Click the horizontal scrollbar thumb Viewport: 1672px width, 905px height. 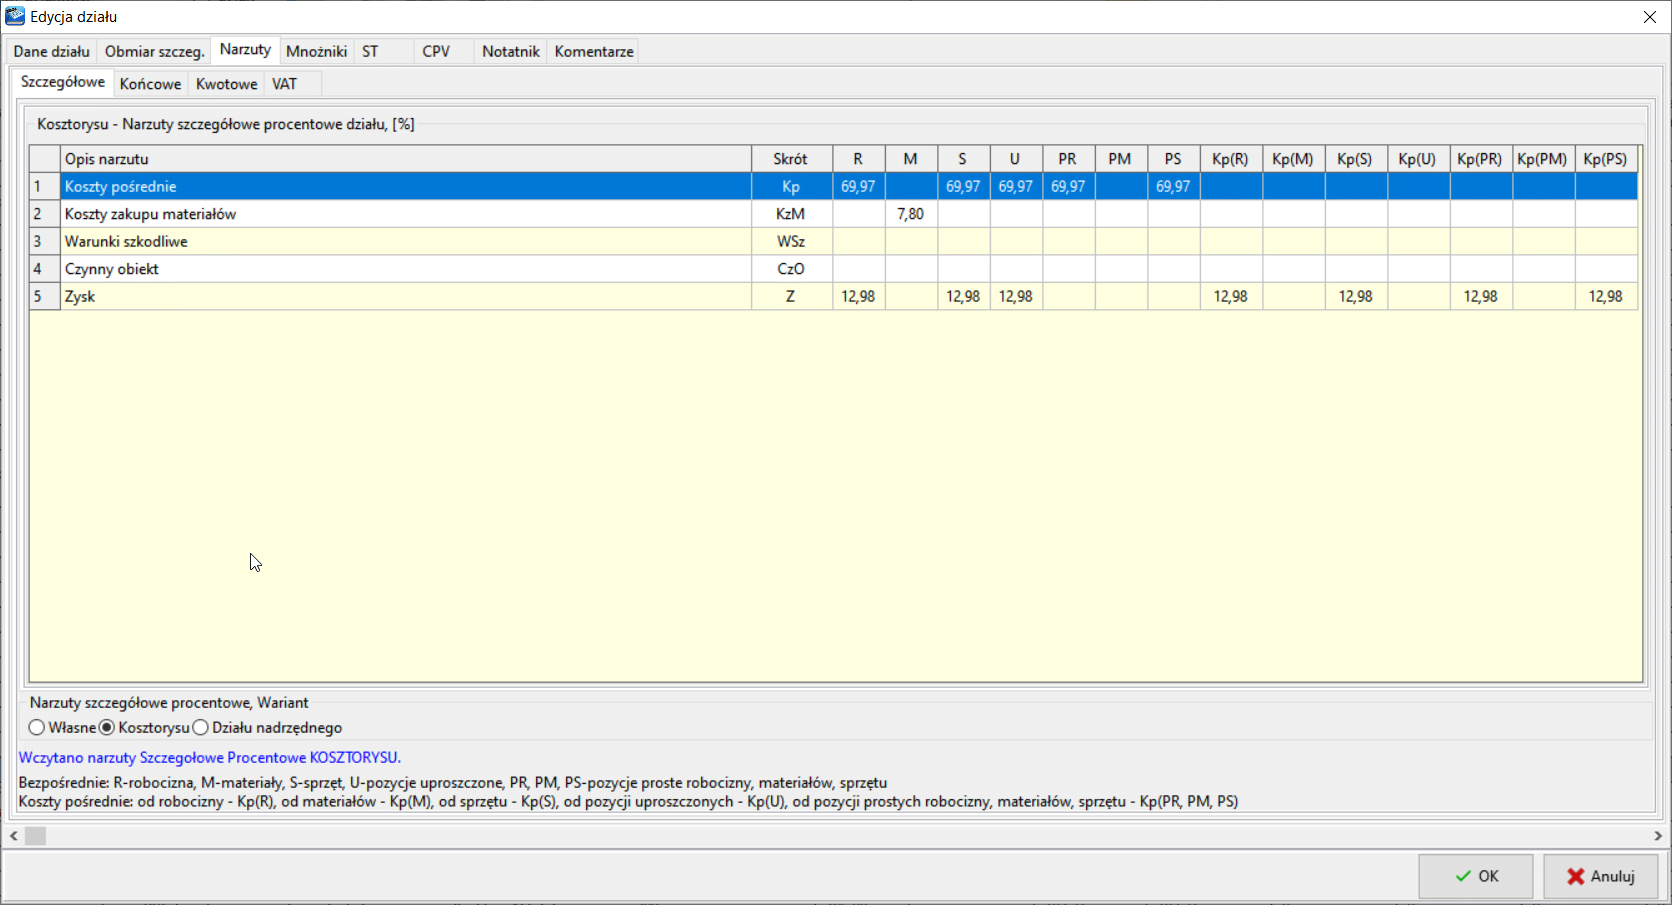35,836
